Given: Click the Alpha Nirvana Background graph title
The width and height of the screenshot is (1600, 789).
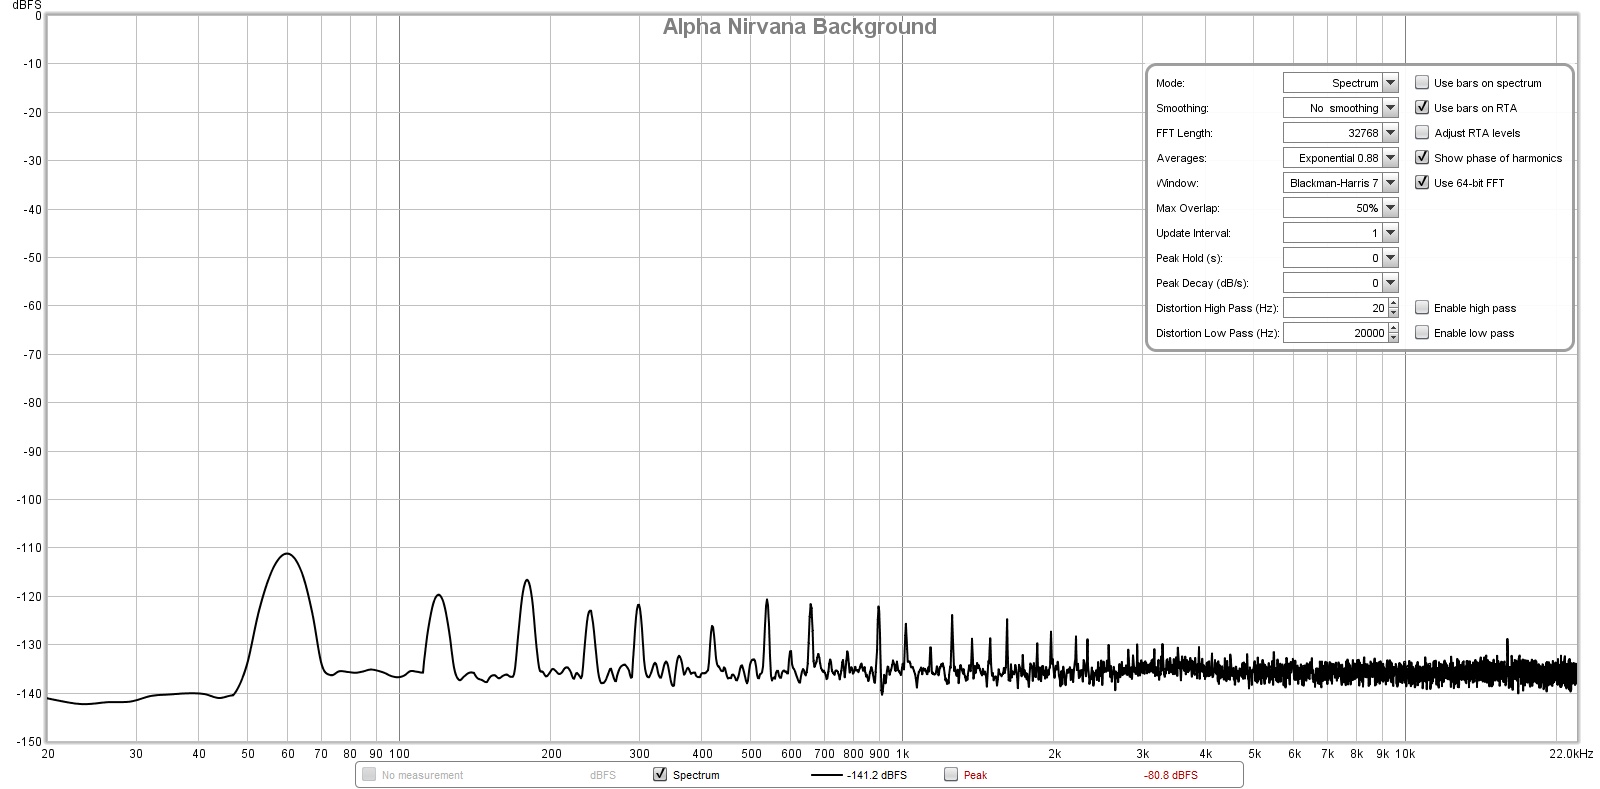Looking at the screenshot, I should [x=799, y=27].
